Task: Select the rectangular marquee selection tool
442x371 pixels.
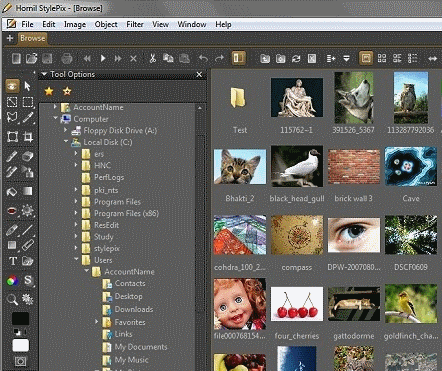Action: pyautogui.click(x=28, y=102)
